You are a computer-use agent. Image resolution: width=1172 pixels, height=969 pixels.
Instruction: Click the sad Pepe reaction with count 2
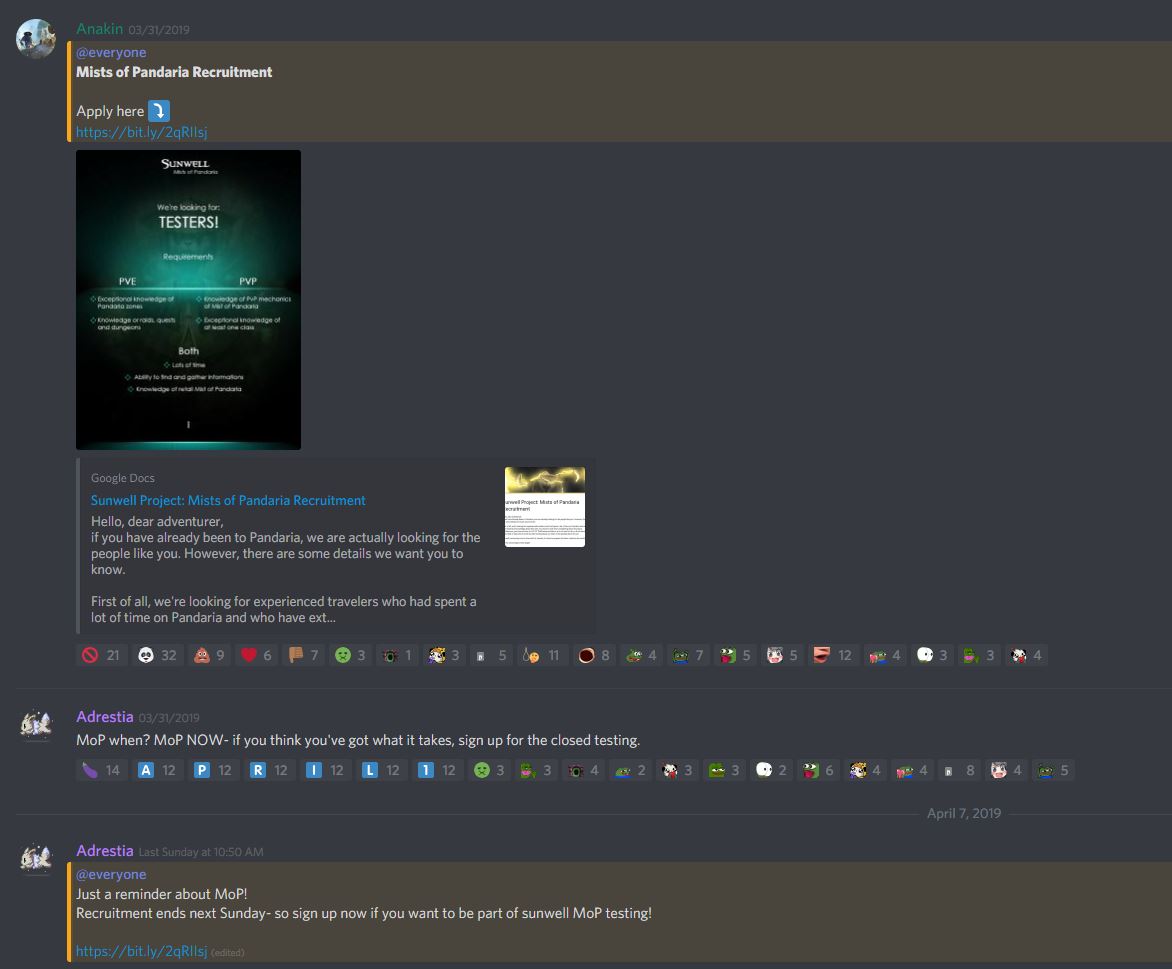tap(632, 770)
